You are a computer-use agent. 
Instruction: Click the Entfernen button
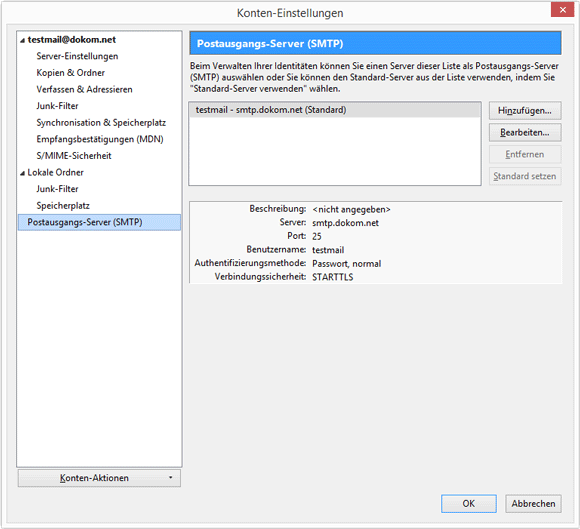point(525,154)
